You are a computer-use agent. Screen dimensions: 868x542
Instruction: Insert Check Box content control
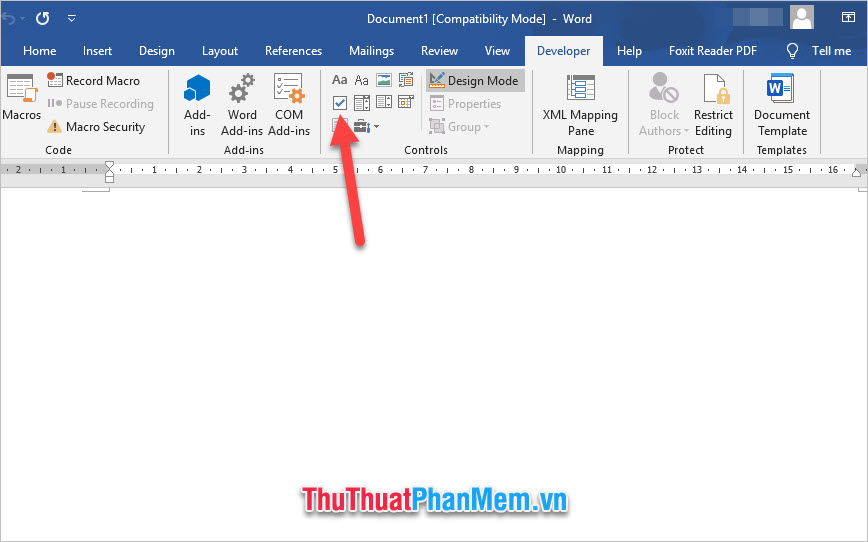click(x=339, y=102)
